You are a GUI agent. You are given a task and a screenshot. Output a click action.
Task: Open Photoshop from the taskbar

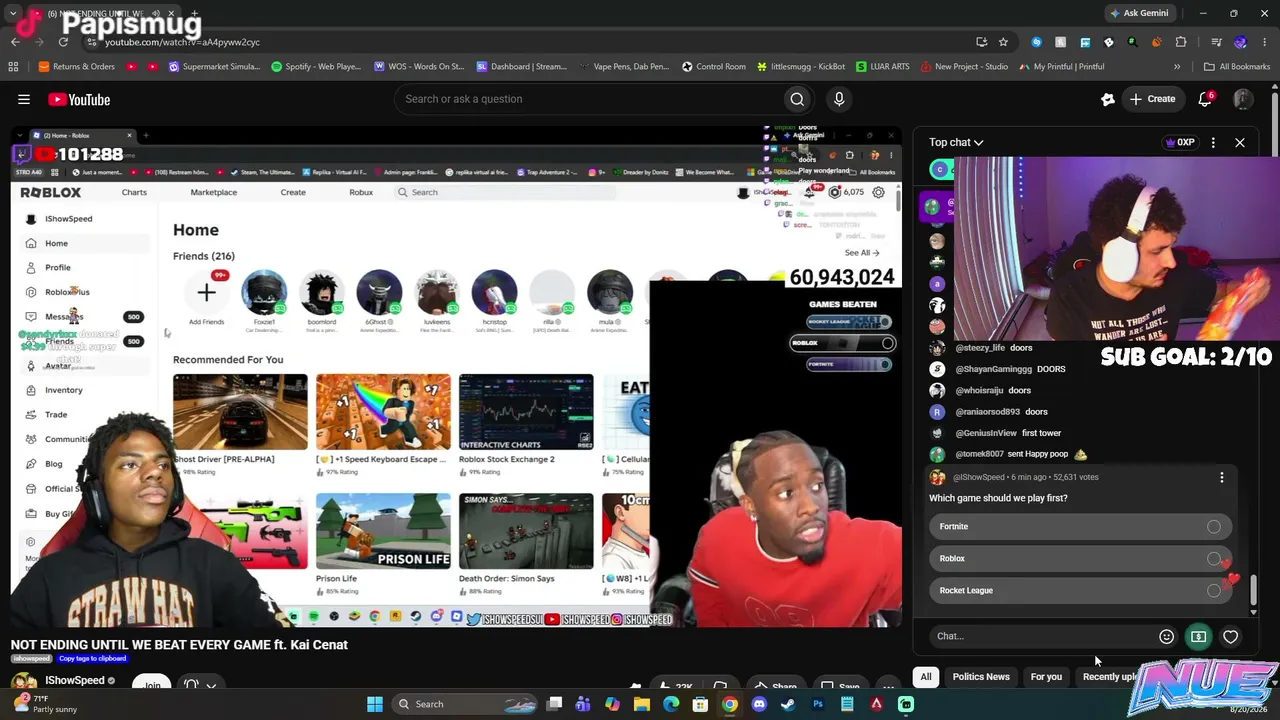click(x=818, y=704)
